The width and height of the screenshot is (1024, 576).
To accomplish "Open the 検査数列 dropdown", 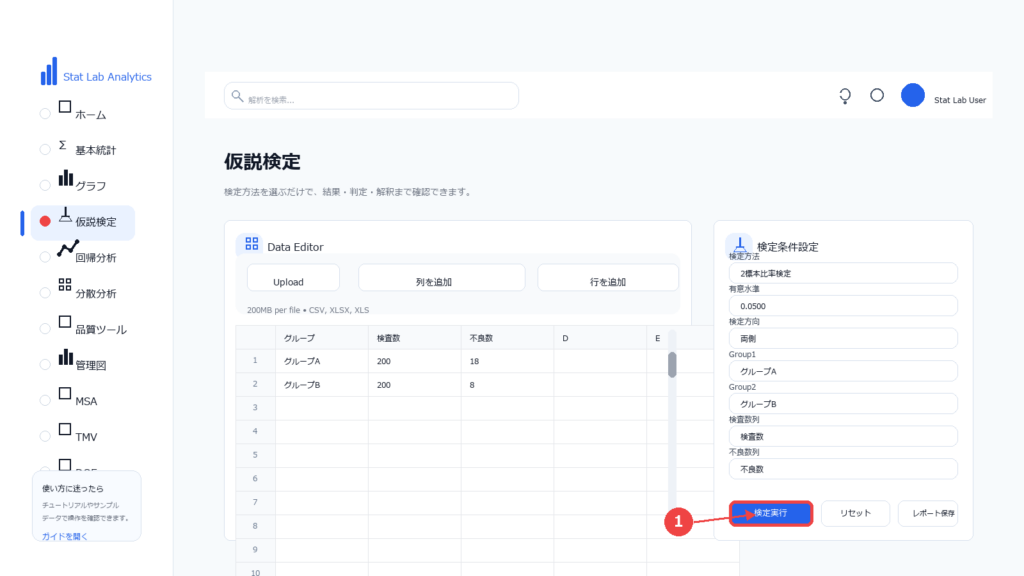I will click(x=843, y=436).
